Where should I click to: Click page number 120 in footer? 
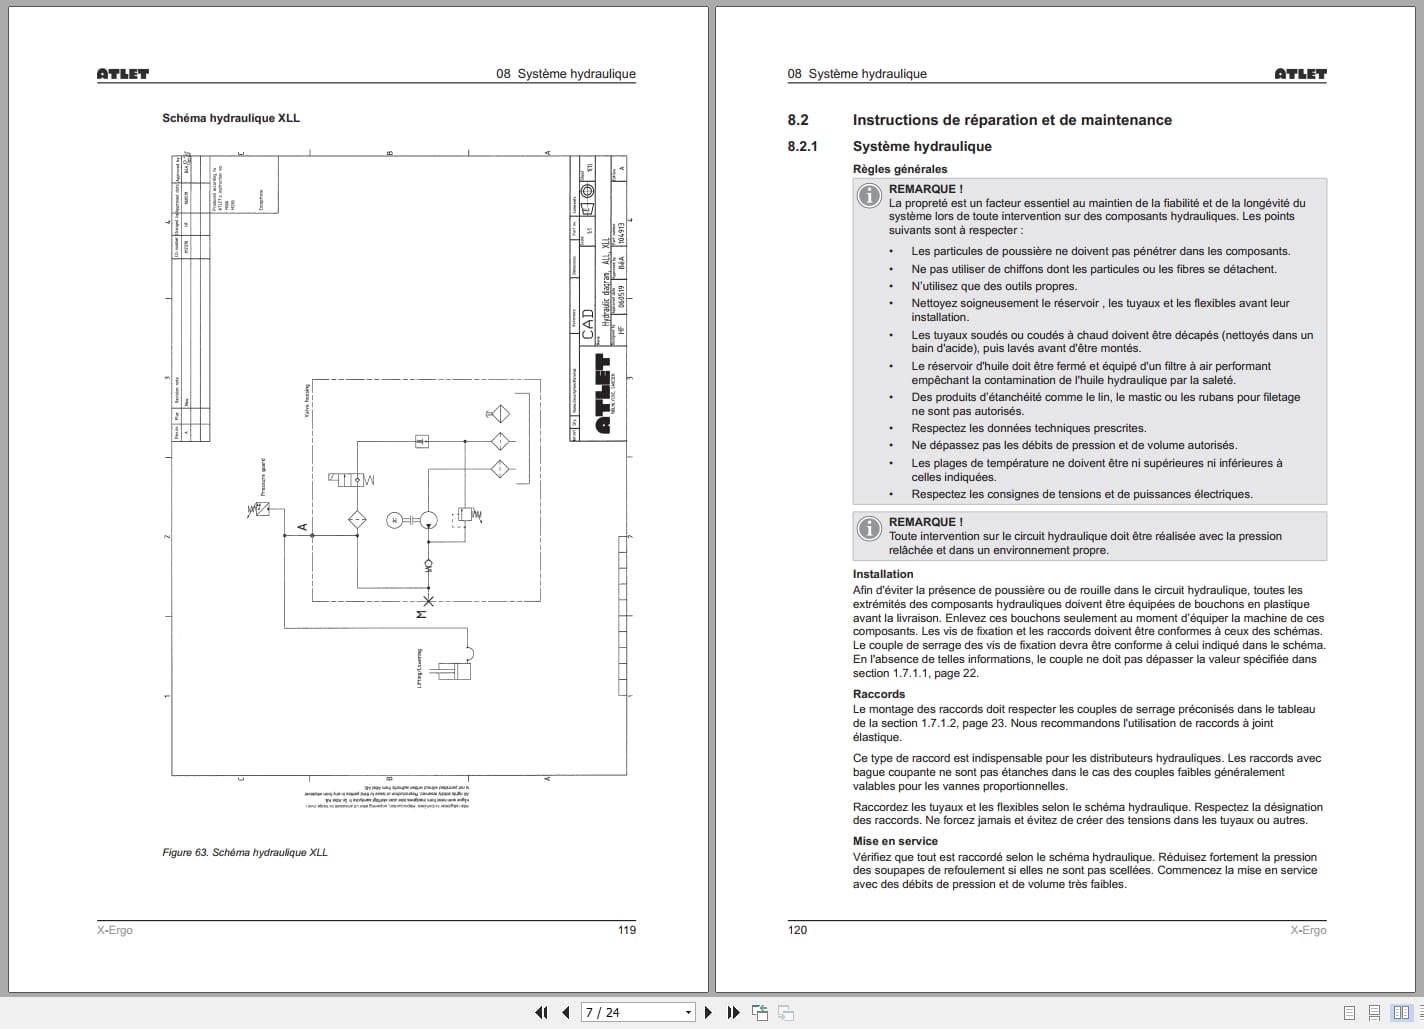797,930
